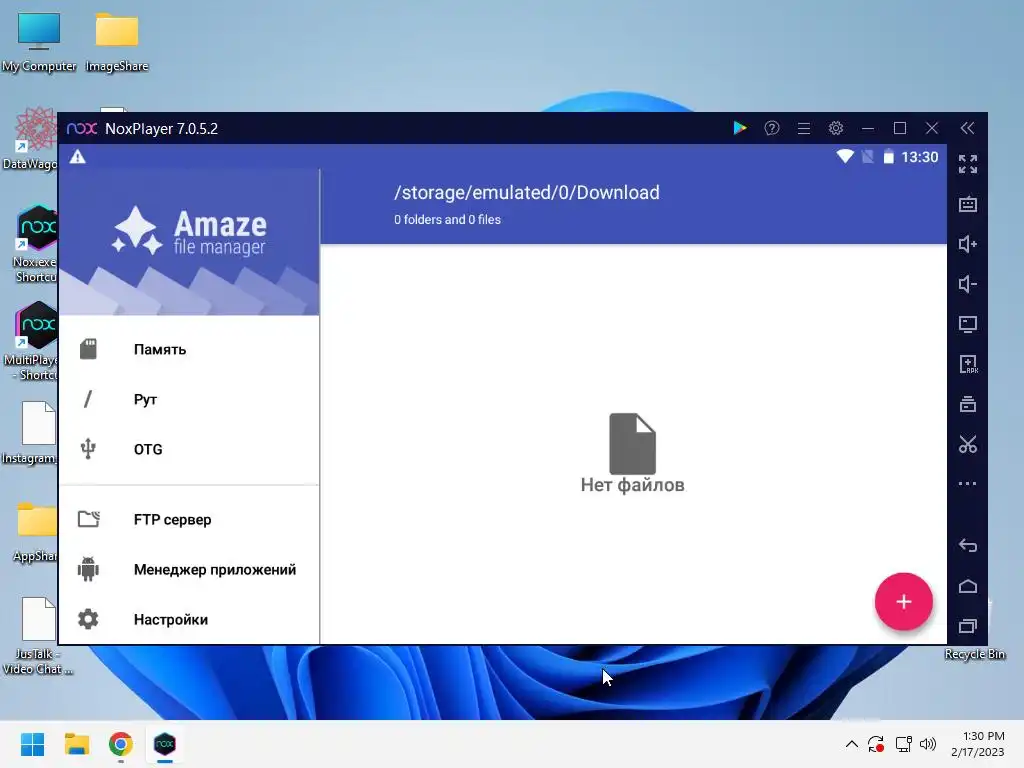Click the taskbar network icon
This screenshot has width=1024, height=768.
point(903,744)
